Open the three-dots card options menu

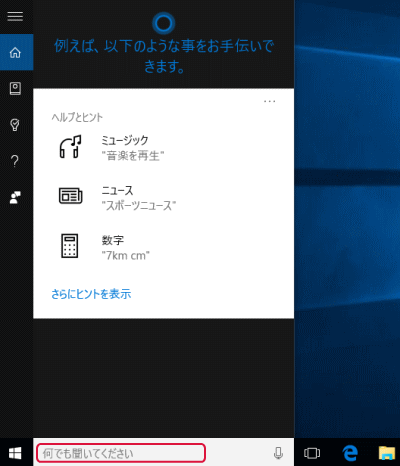tap(269, 101)
